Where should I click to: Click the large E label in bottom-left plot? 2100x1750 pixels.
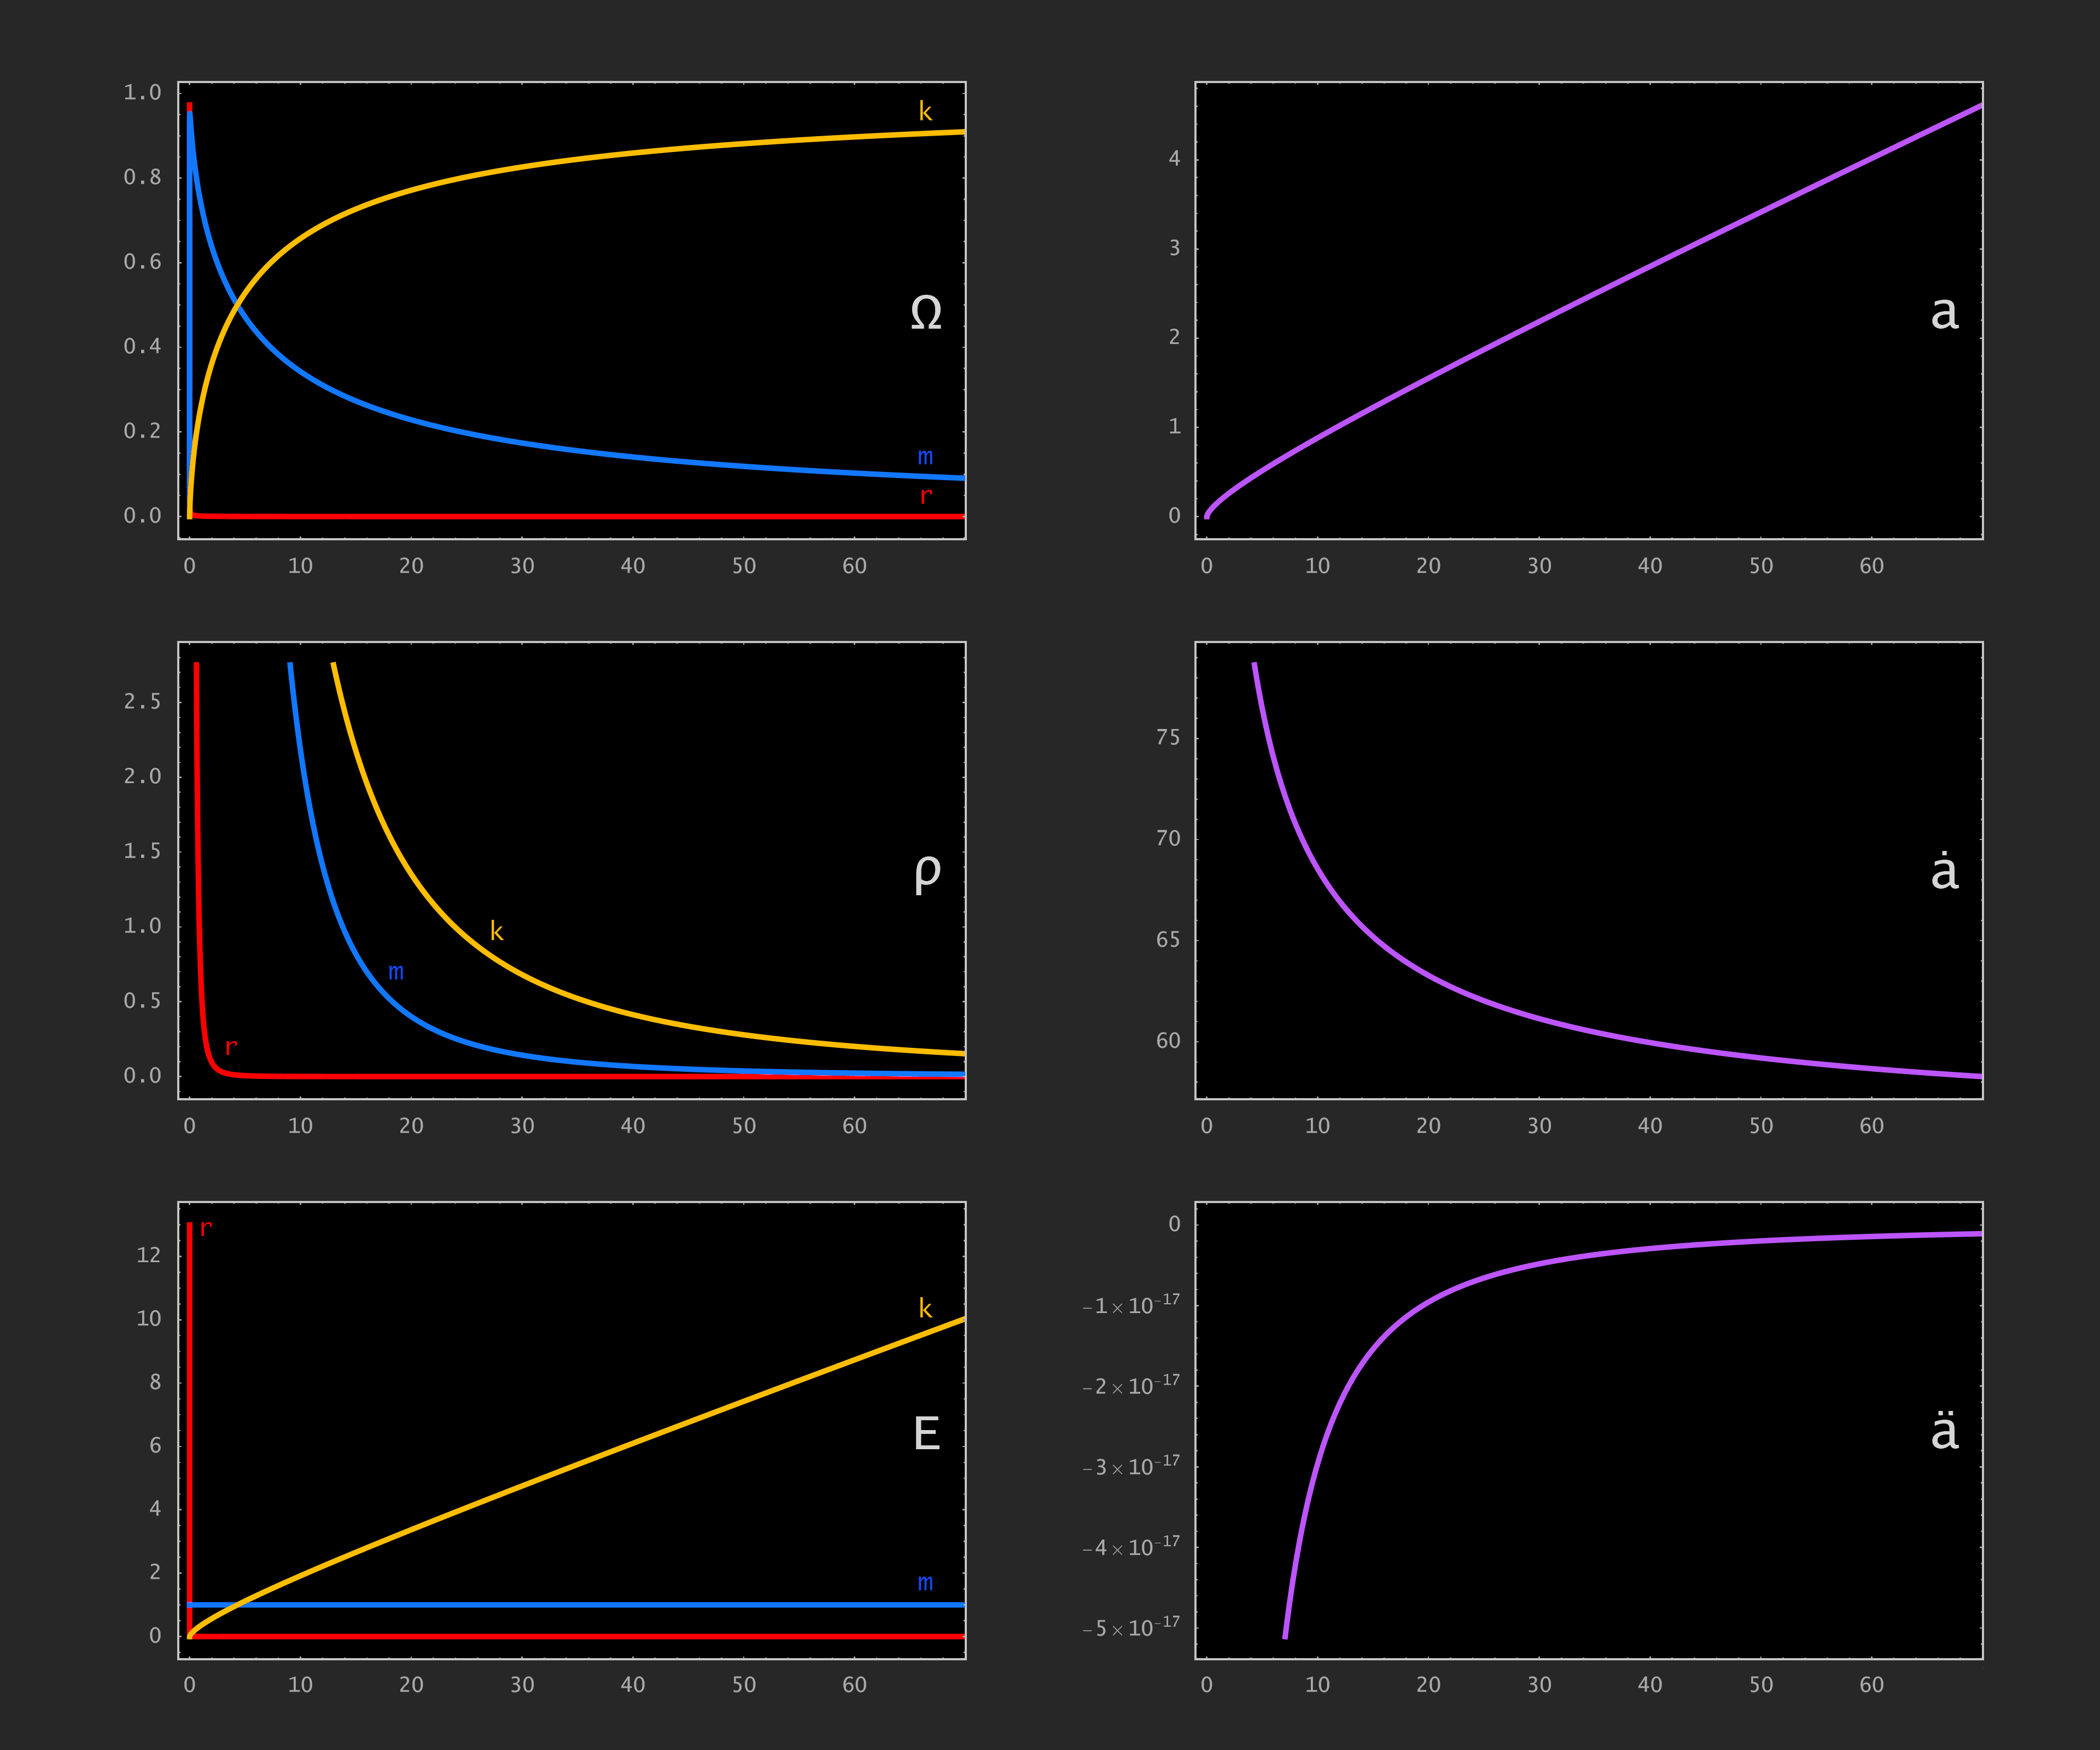[926, 1434]
